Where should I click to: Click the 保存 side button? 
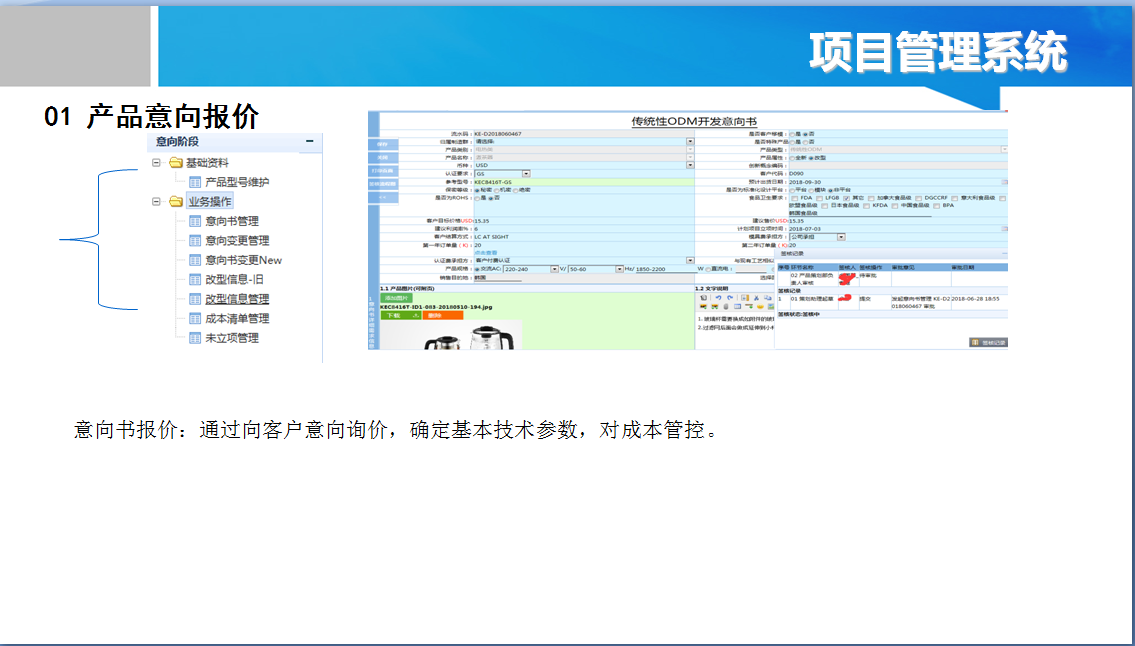point(383,144)
